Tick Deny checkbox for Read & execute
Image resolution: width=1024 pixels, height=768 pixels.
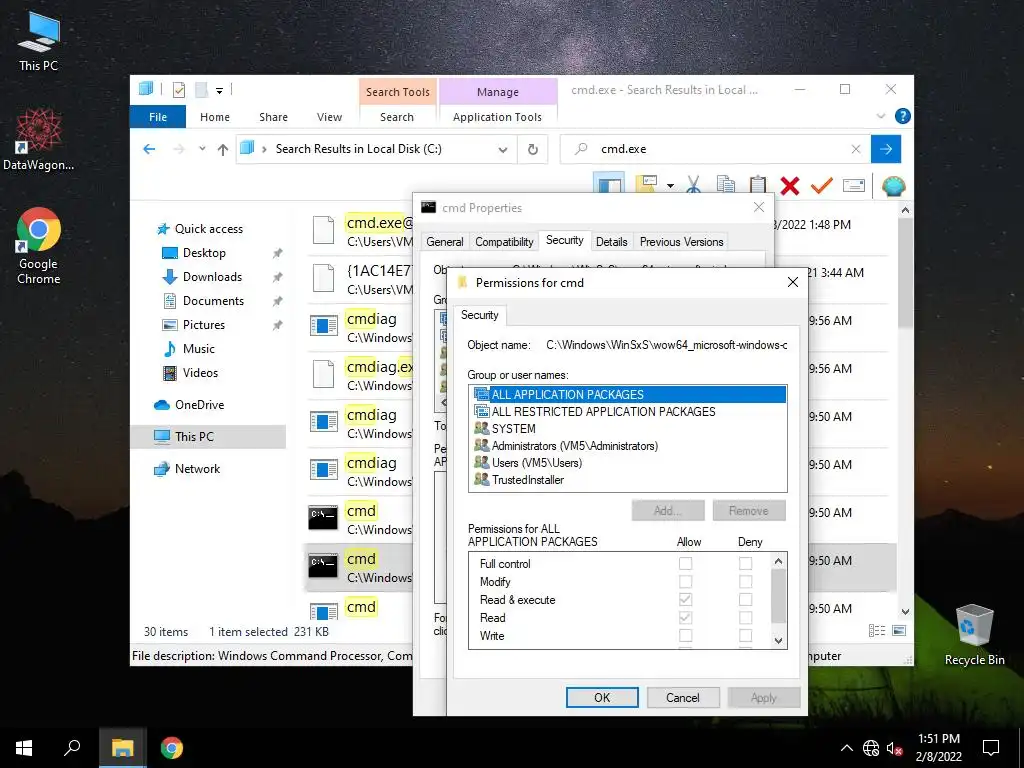tap(745, 600)
